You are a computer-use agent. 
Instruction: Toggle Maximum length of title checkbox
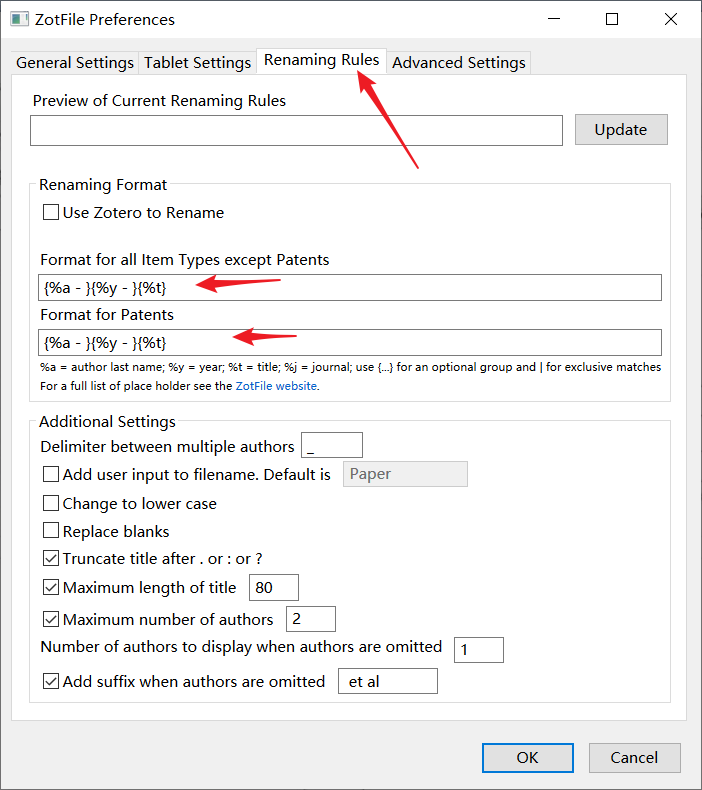51,587
